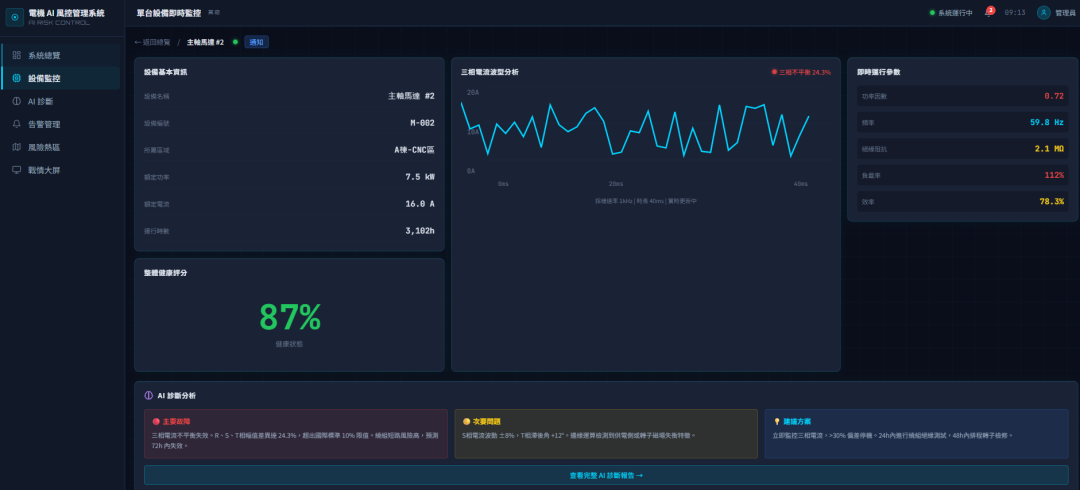The image size is (1080, 490).
Task: Click the red dot icon beside 主要故障
Action: pyautogui.click(x=156, y=421)
